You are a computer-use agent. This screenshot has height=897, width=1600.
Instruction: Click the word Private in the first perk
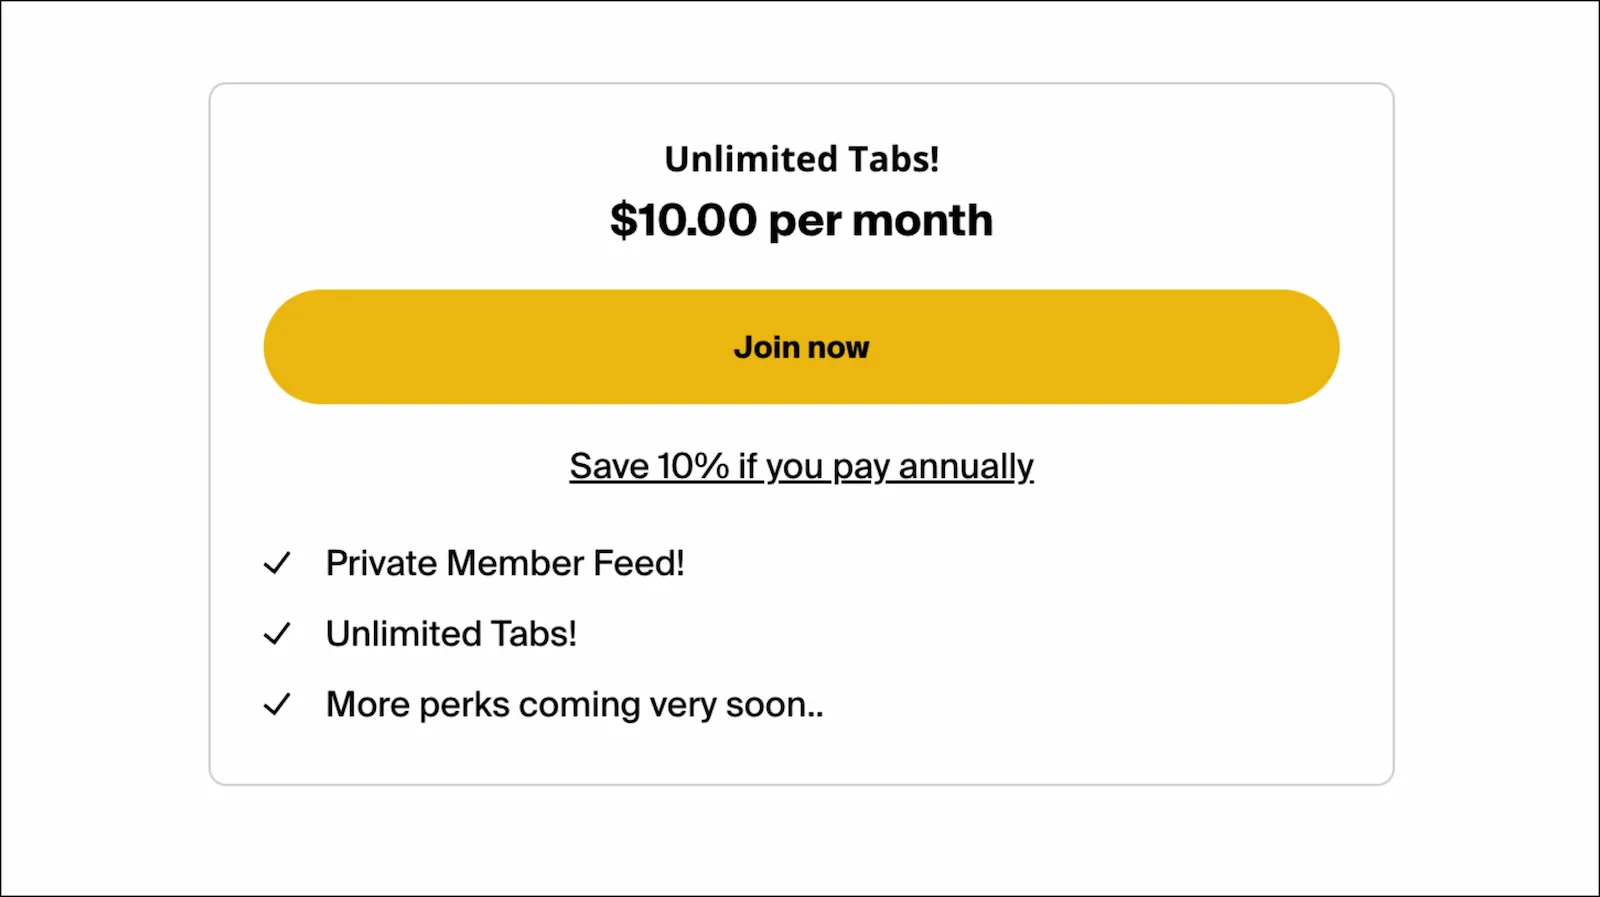[381, 563]
